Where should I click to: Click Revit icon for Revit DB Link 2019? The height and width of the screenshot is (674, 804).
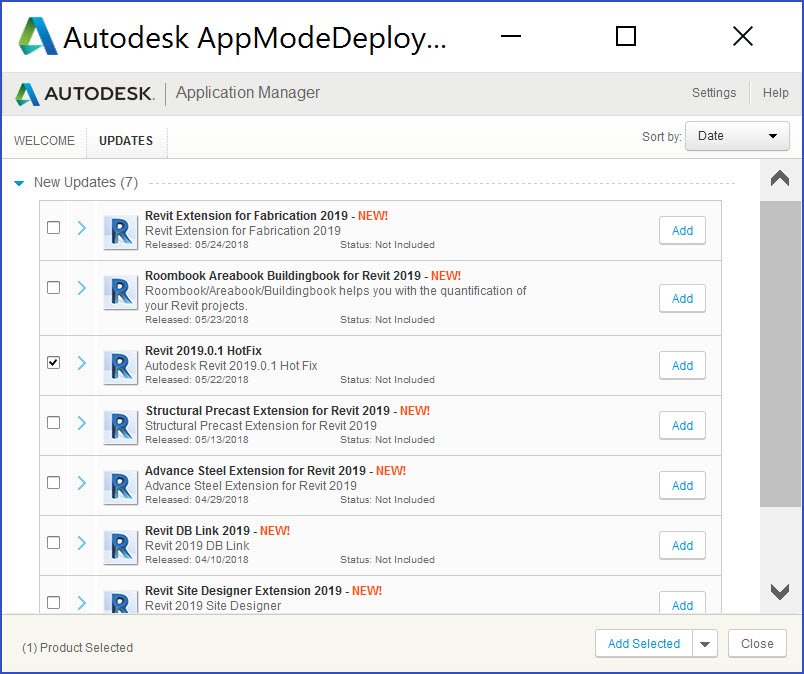[x=120, y=547]
